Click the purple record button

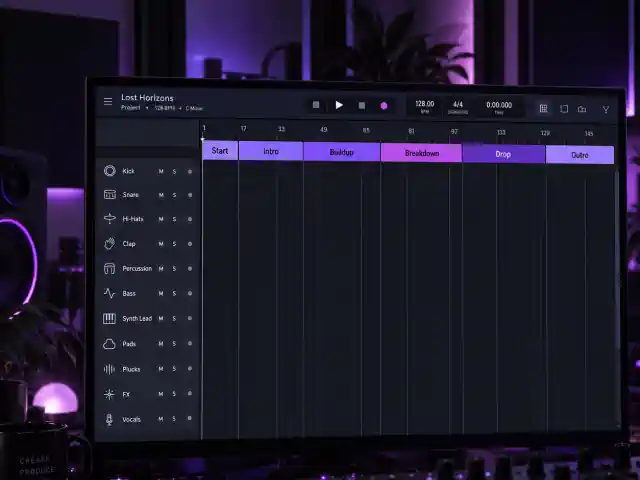[x=384, y=106]
